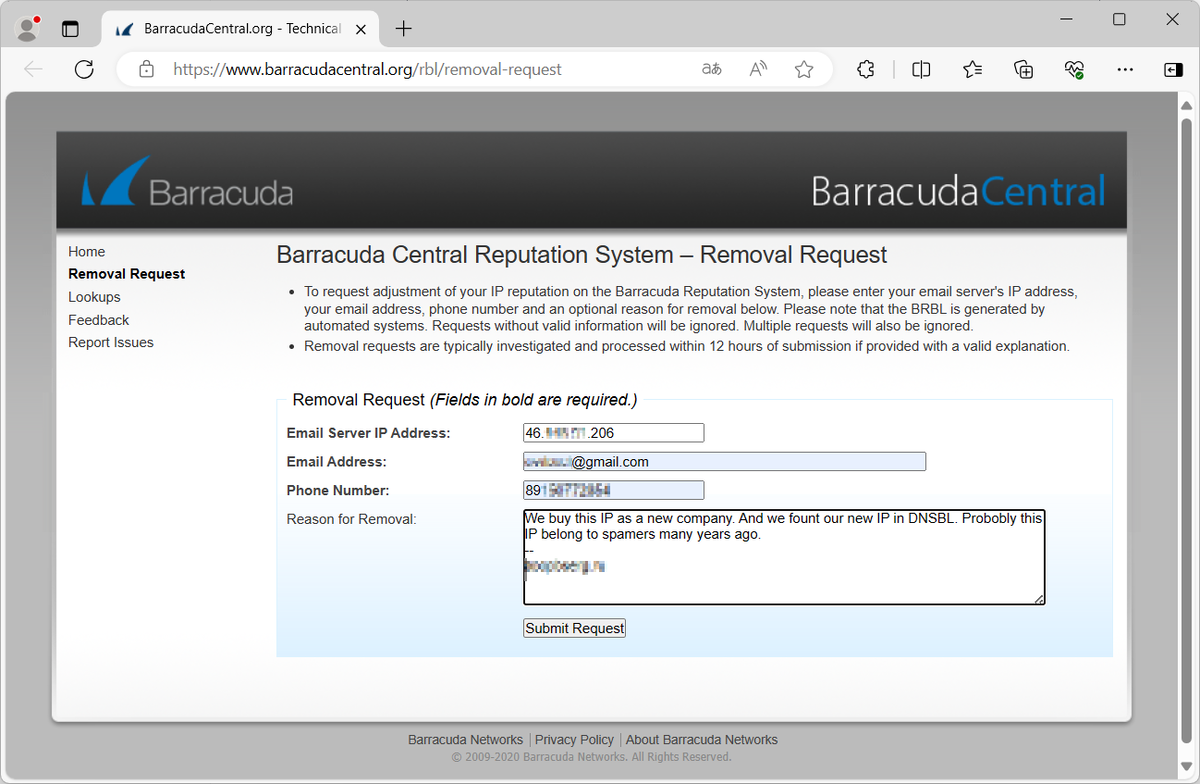Open the Removal Request menu item
The image size is (1200, 784).
(x=127, y=274)
